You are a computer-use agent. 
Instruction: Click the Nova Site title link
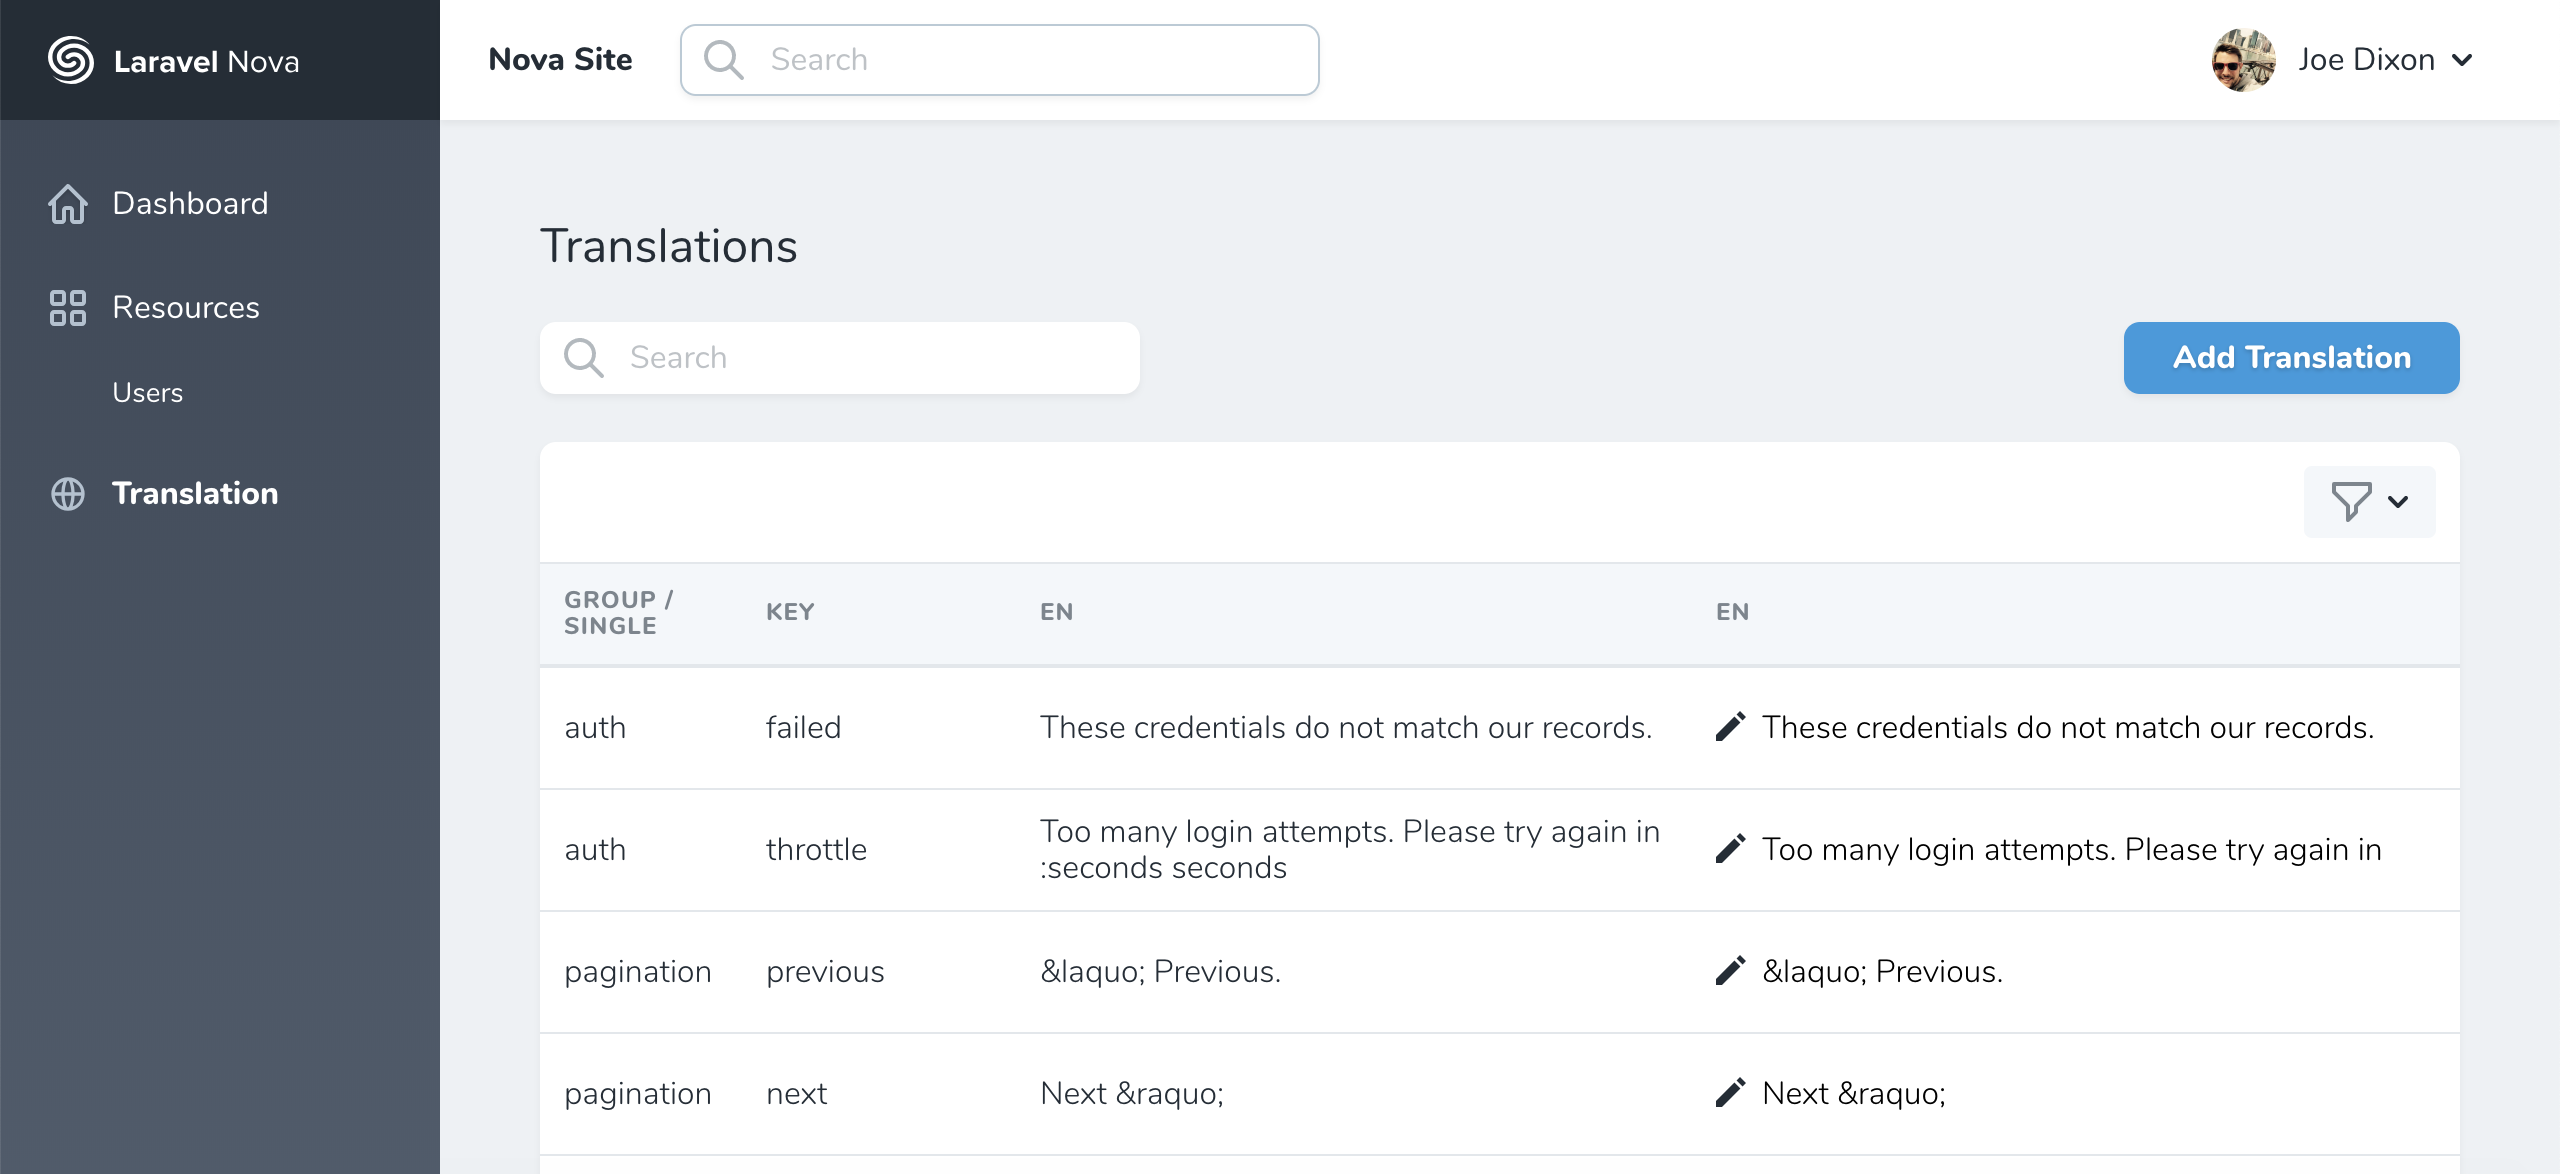point(560,60)
